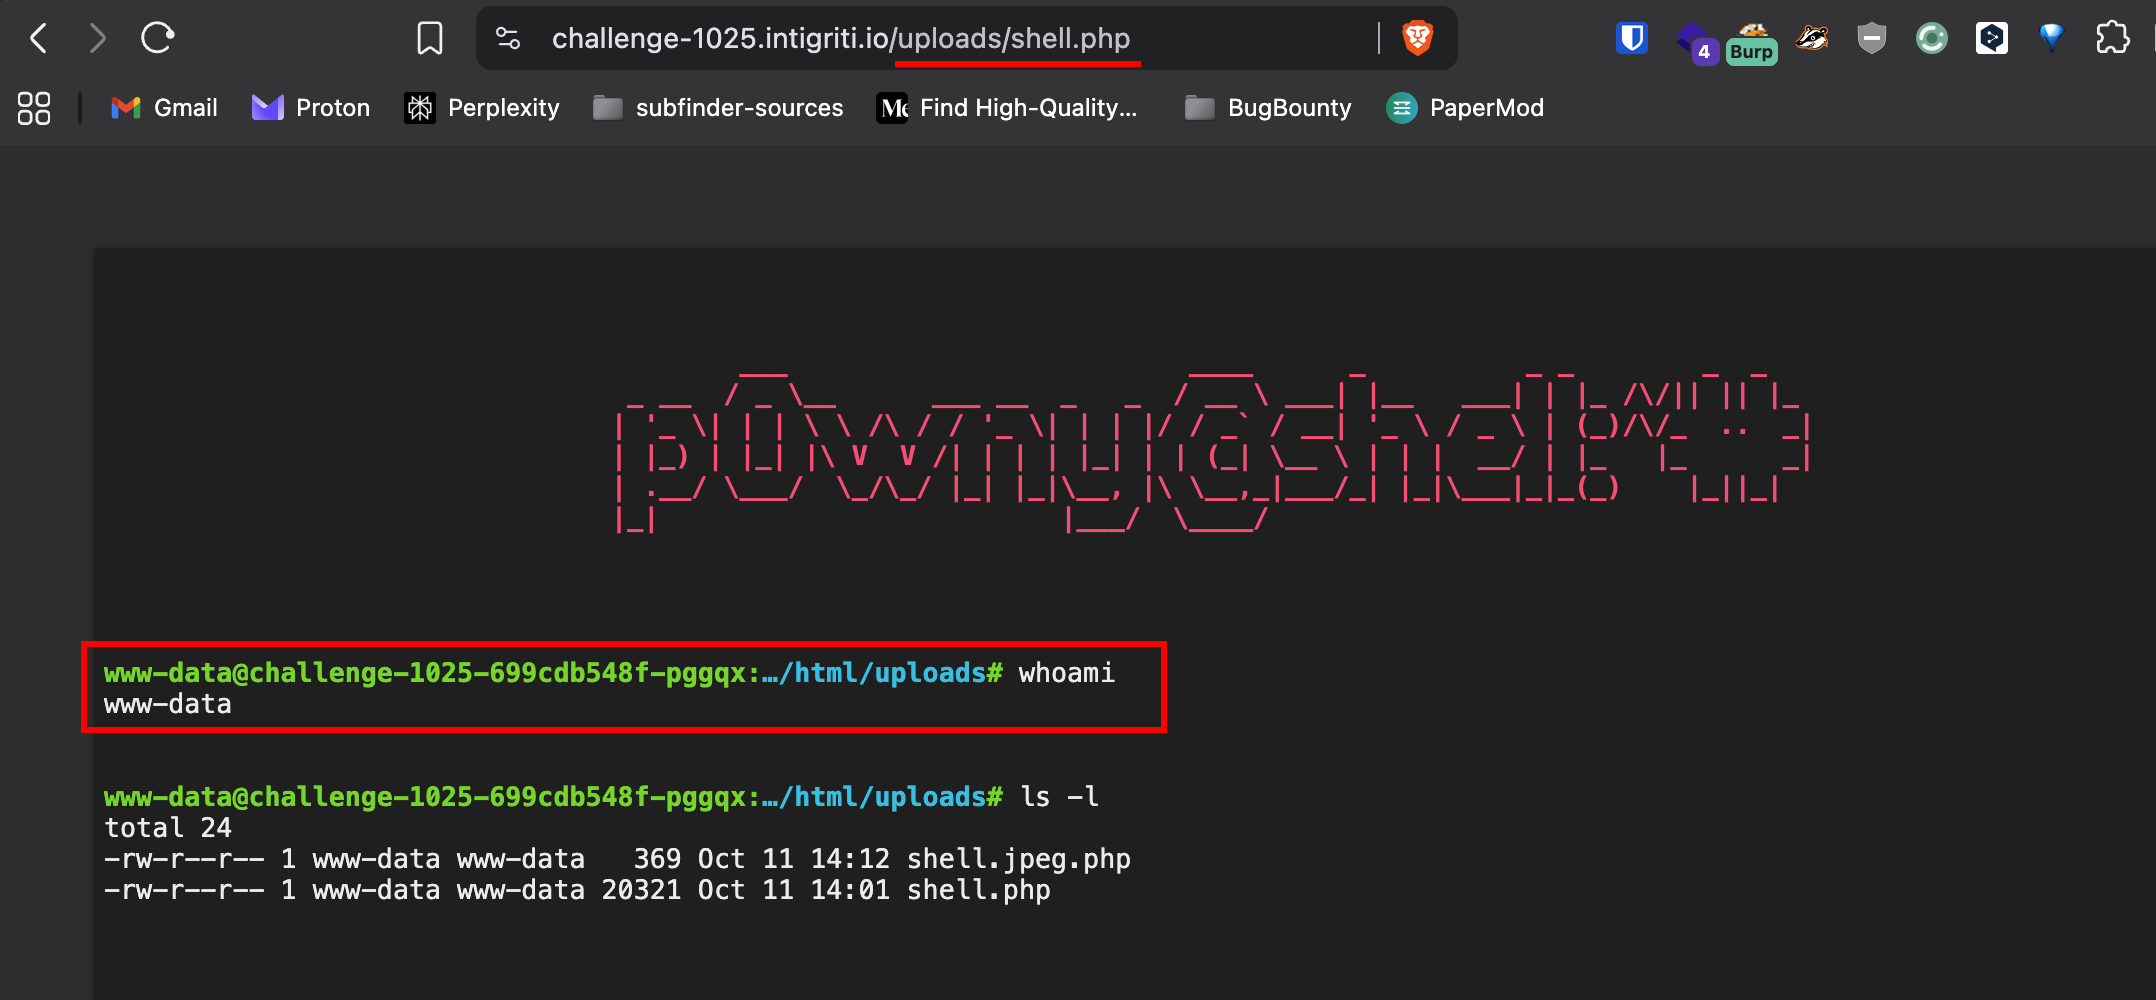Open the Bitwarden extension

pos(1631,39)
